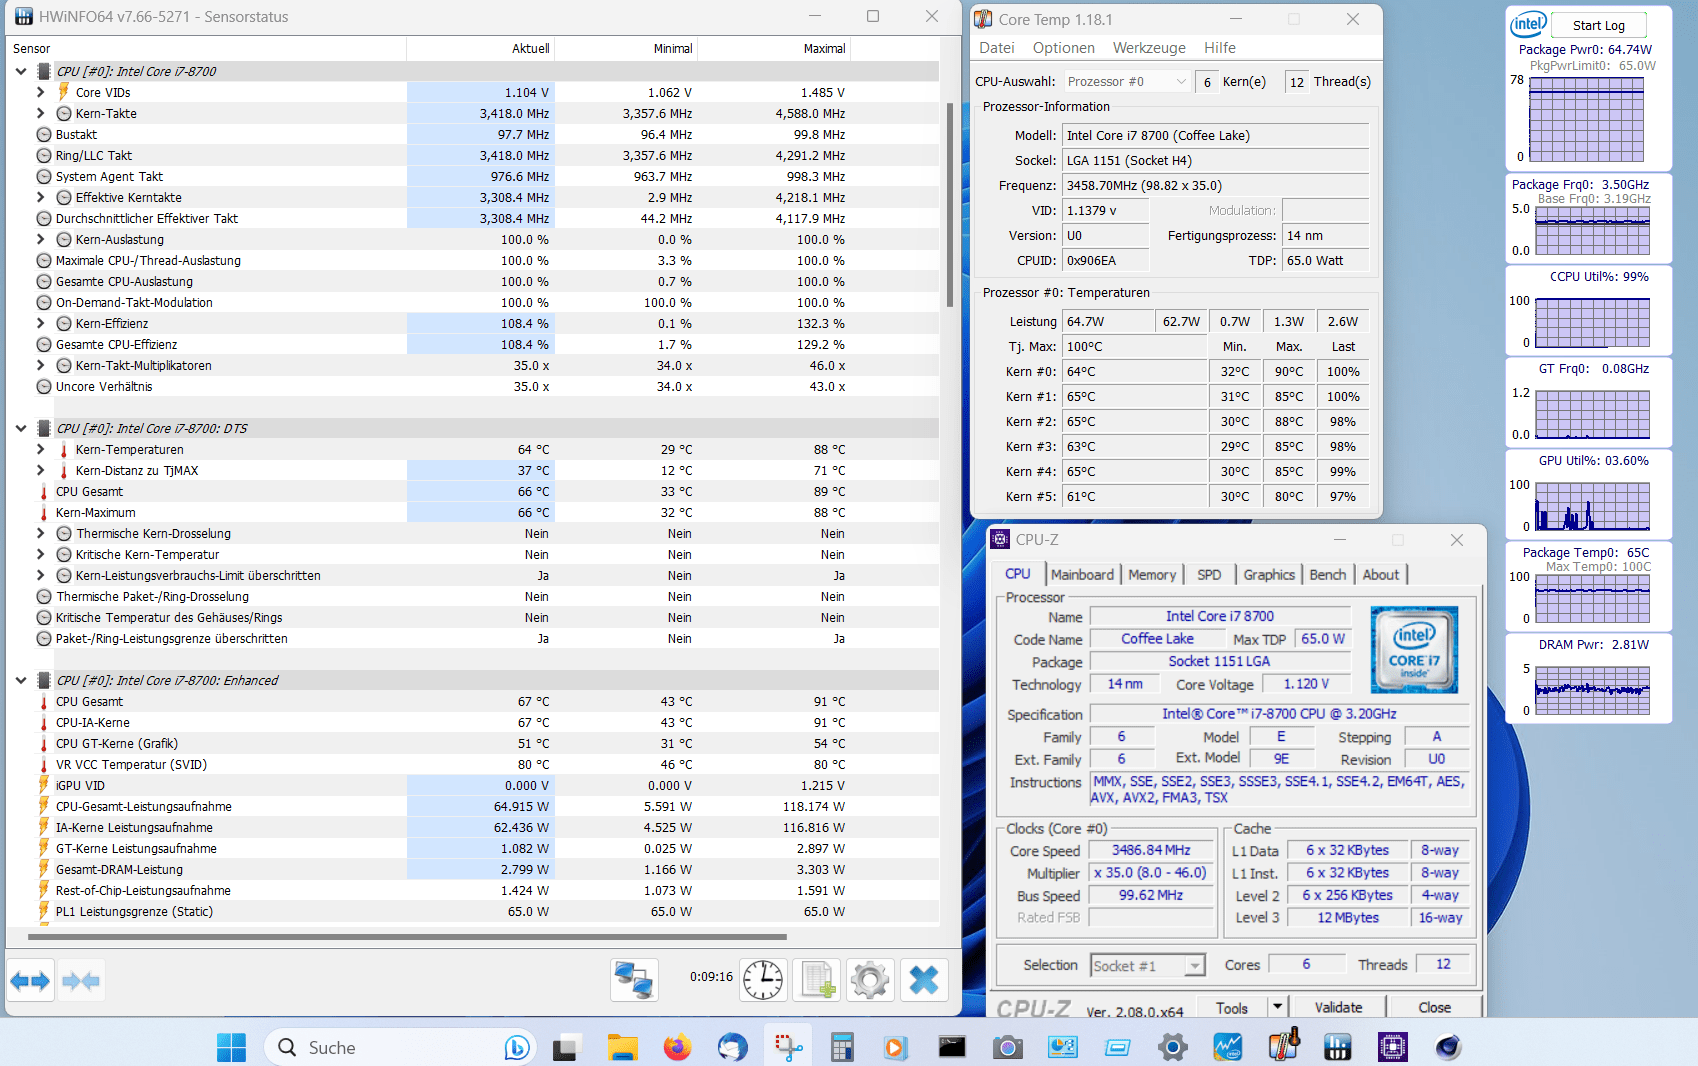Expand the Kern-Auslastung row

coord(40,239)
